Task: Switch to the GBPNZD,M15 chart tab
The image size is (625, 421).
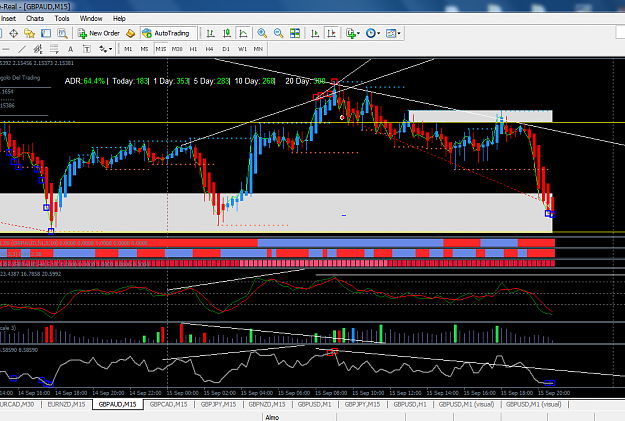Action: point(267,404)
